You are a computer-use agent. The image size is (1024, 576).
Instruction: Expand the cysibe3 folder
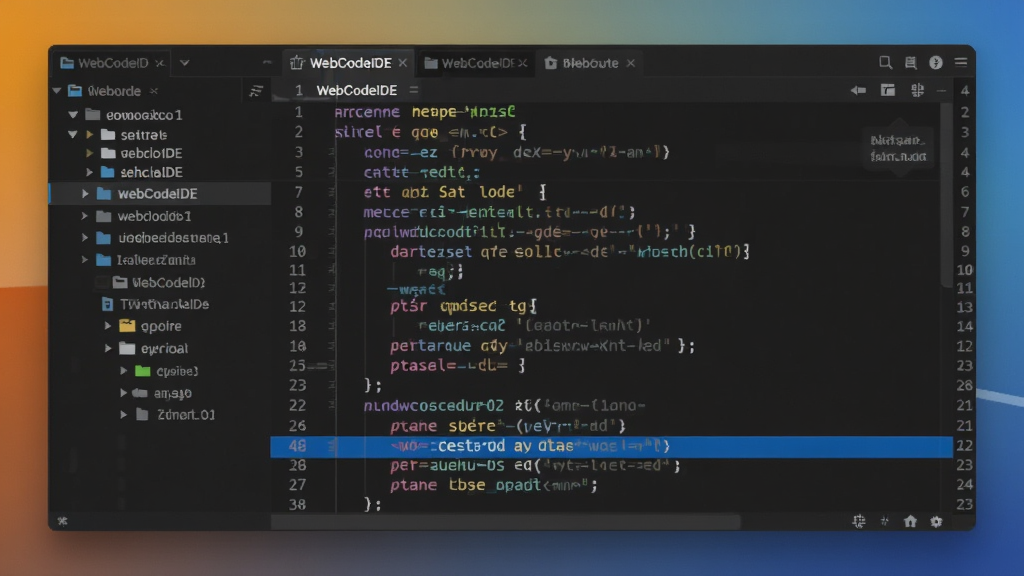[124, 371]
